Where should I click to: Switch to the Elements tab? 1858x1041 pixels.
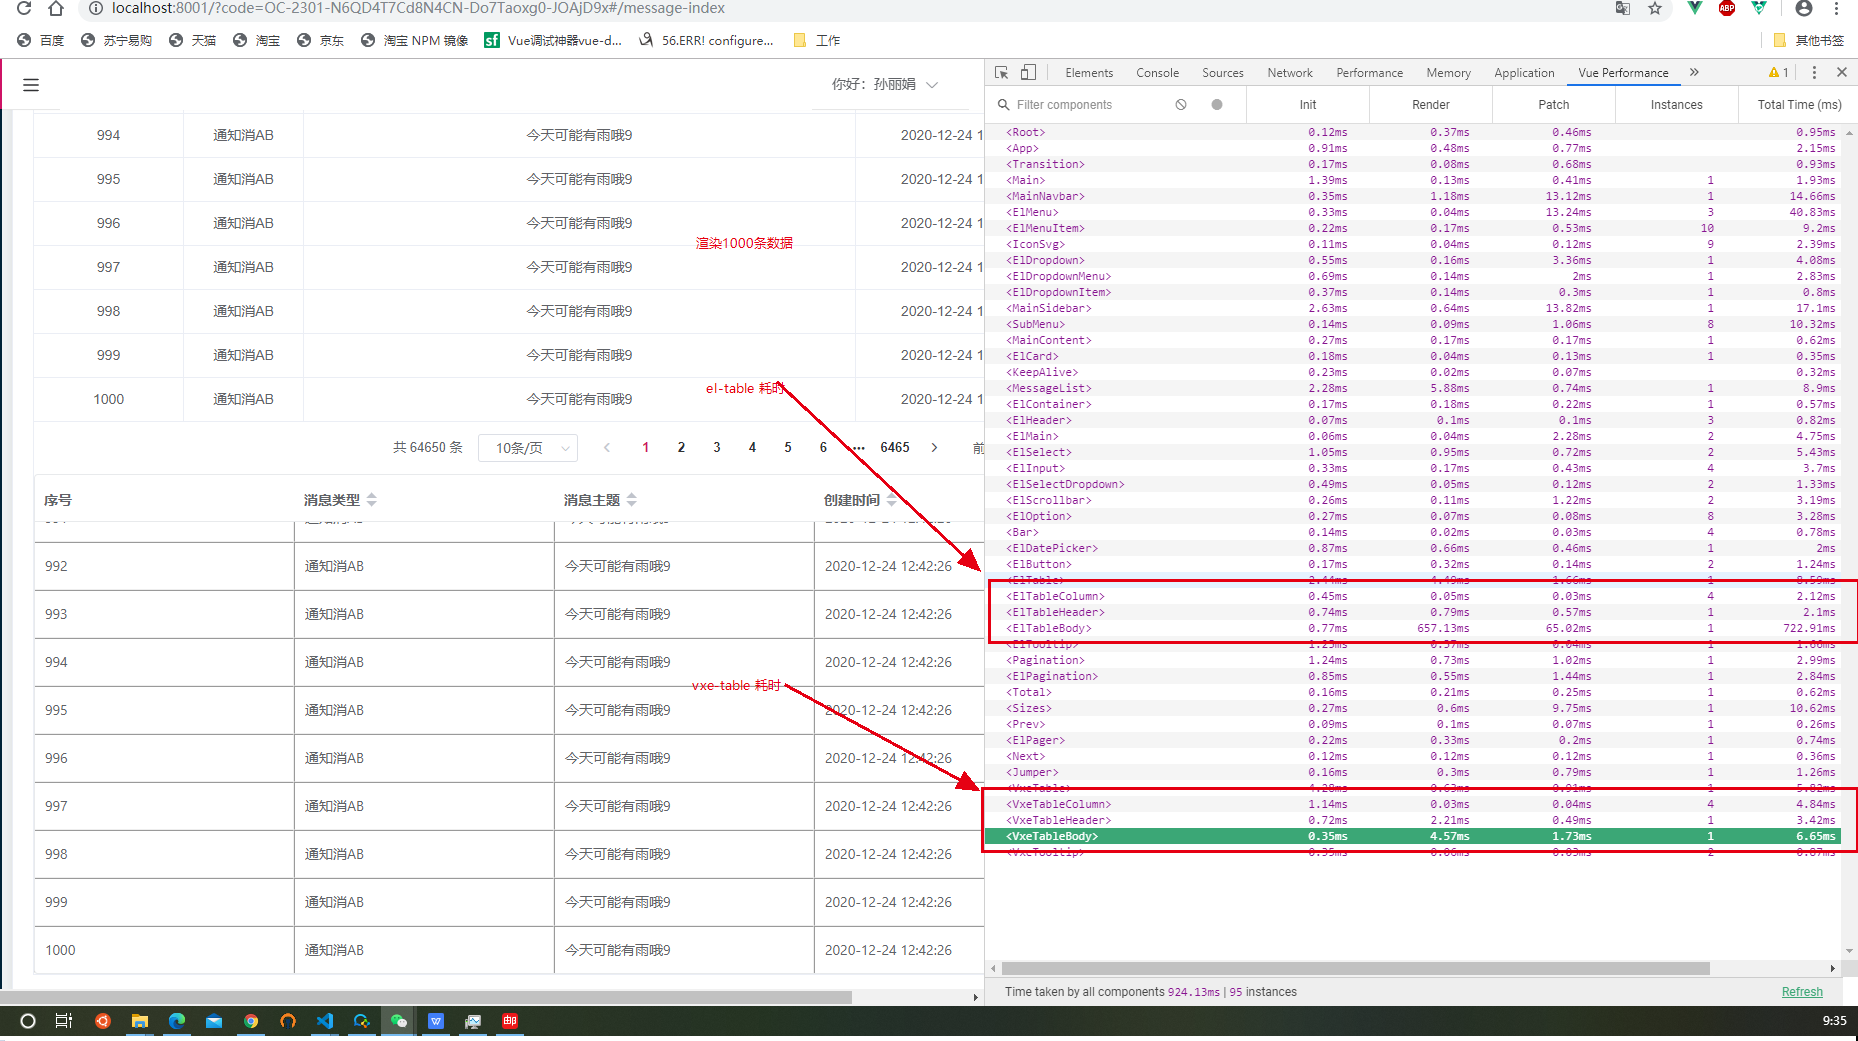[1089, 73]
